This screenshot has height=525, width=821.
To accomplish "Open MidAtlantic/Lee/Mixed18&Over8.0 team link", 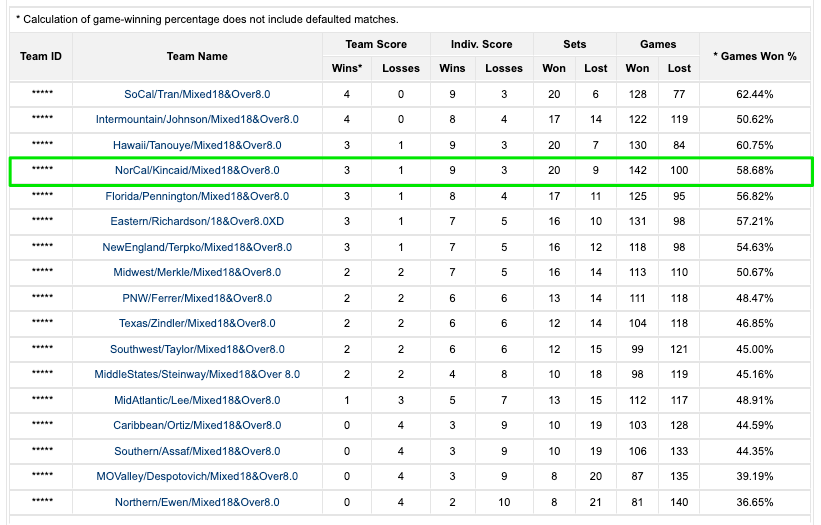I will (197, 400).
